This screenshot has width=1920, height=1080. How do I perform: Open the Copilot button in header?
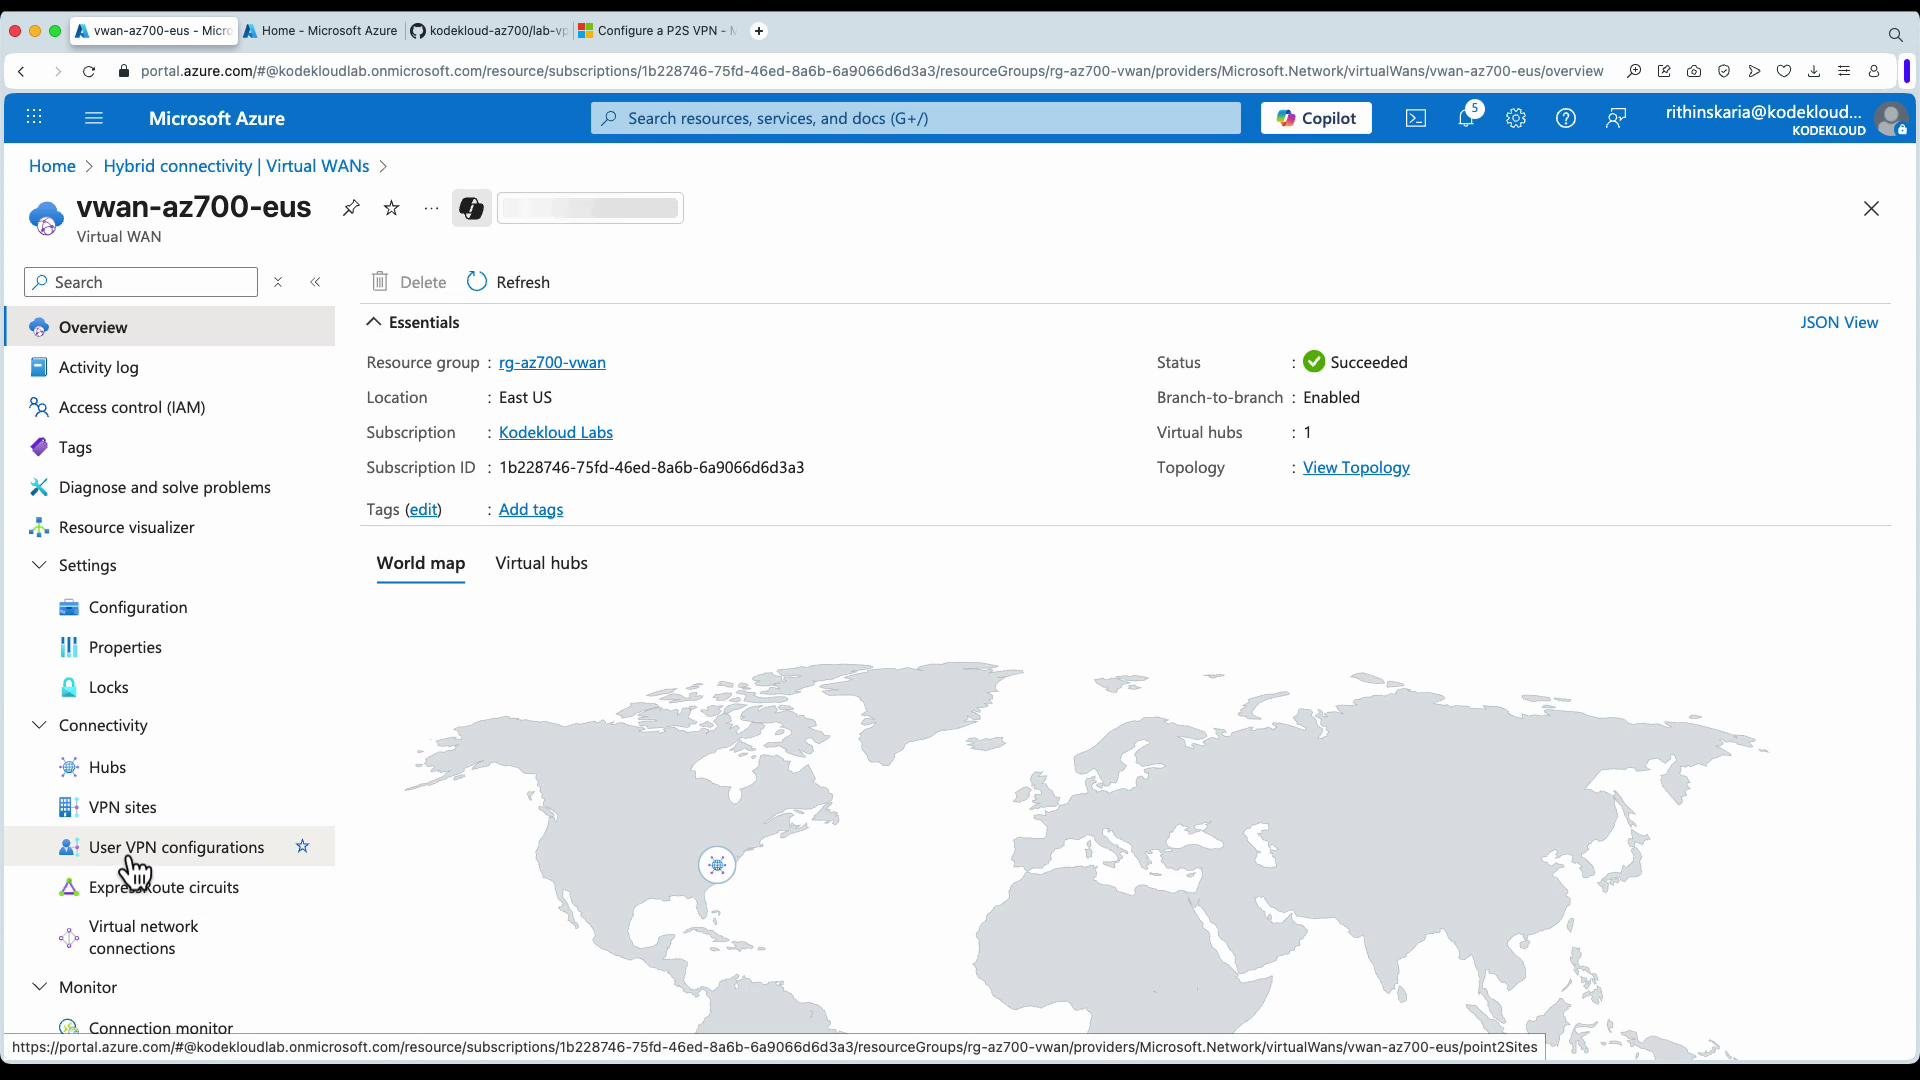point(1316,118)
